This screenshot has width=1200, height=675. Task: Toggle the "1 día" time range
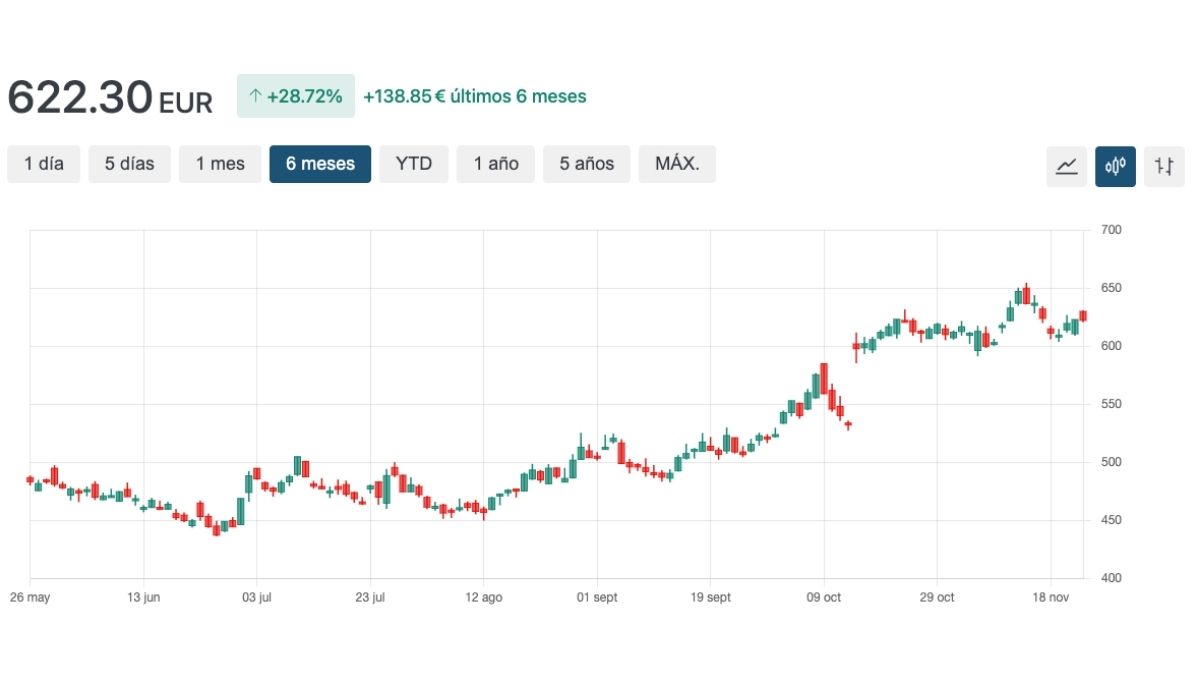43,163
